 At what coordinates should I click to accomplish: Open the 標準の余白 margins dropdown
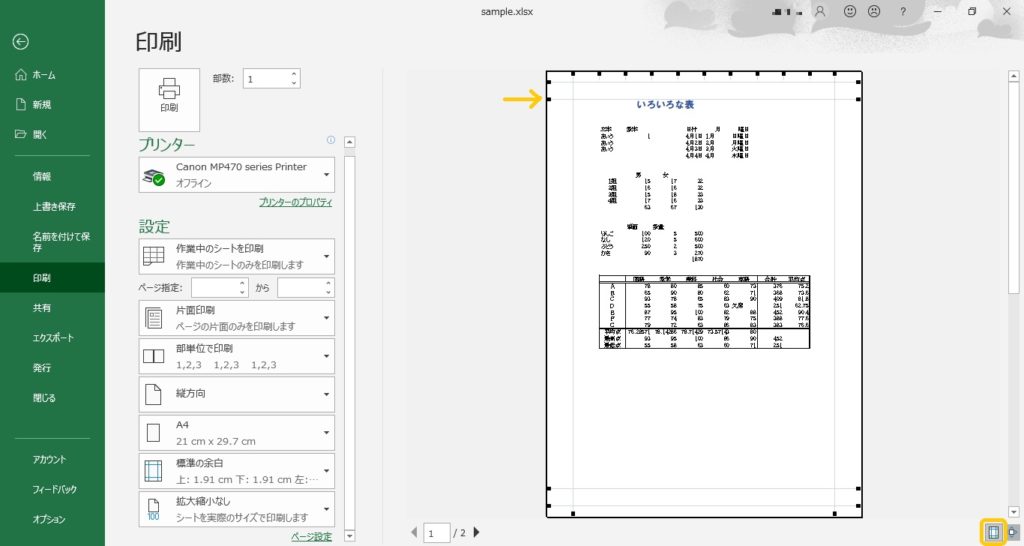[237, 472]
